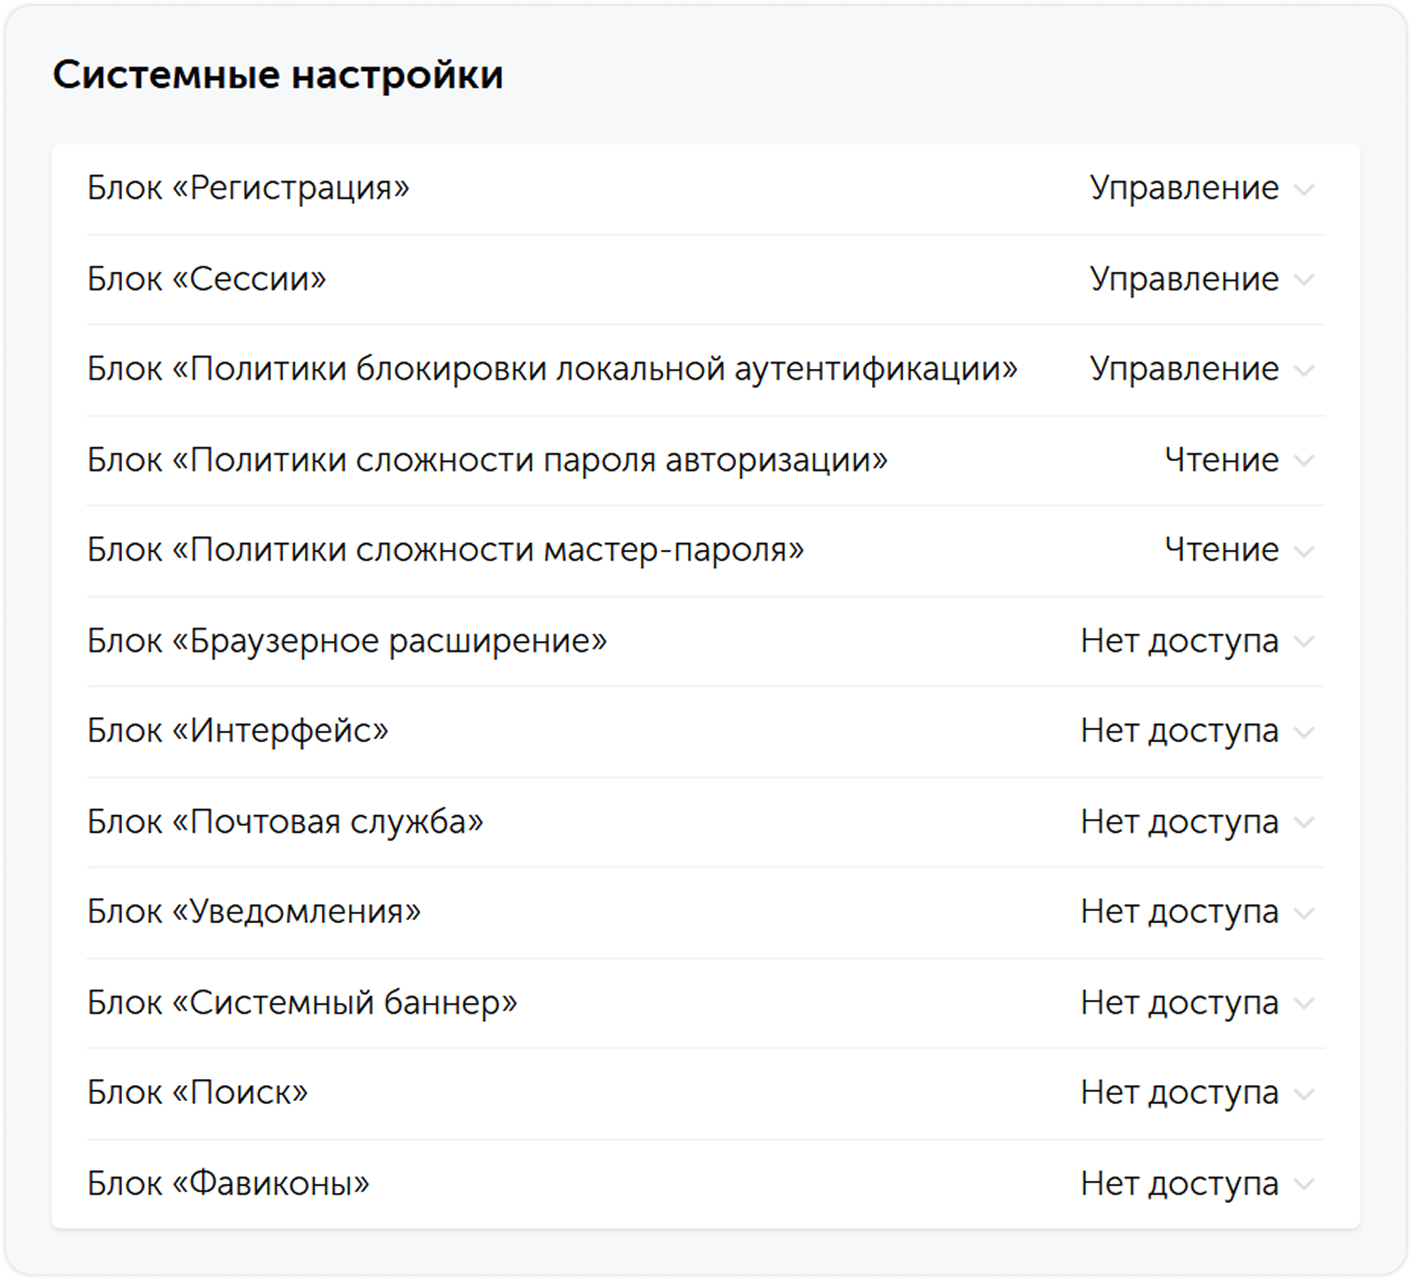Expand the Чтение dropdown for Блок «Политики сложности пароля авторизации»

point(1304,459)
